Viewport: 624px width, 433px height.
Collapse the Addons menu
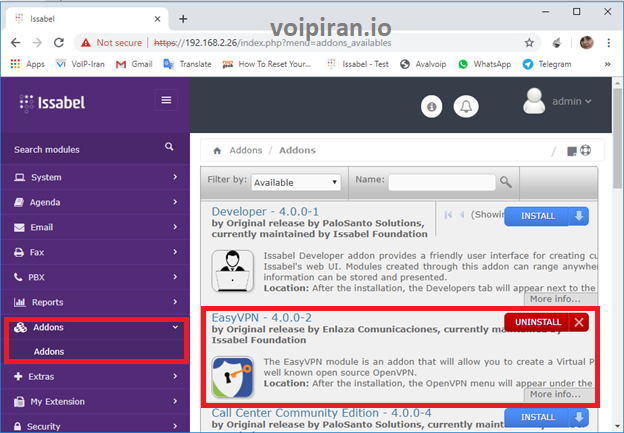[95, 328]
